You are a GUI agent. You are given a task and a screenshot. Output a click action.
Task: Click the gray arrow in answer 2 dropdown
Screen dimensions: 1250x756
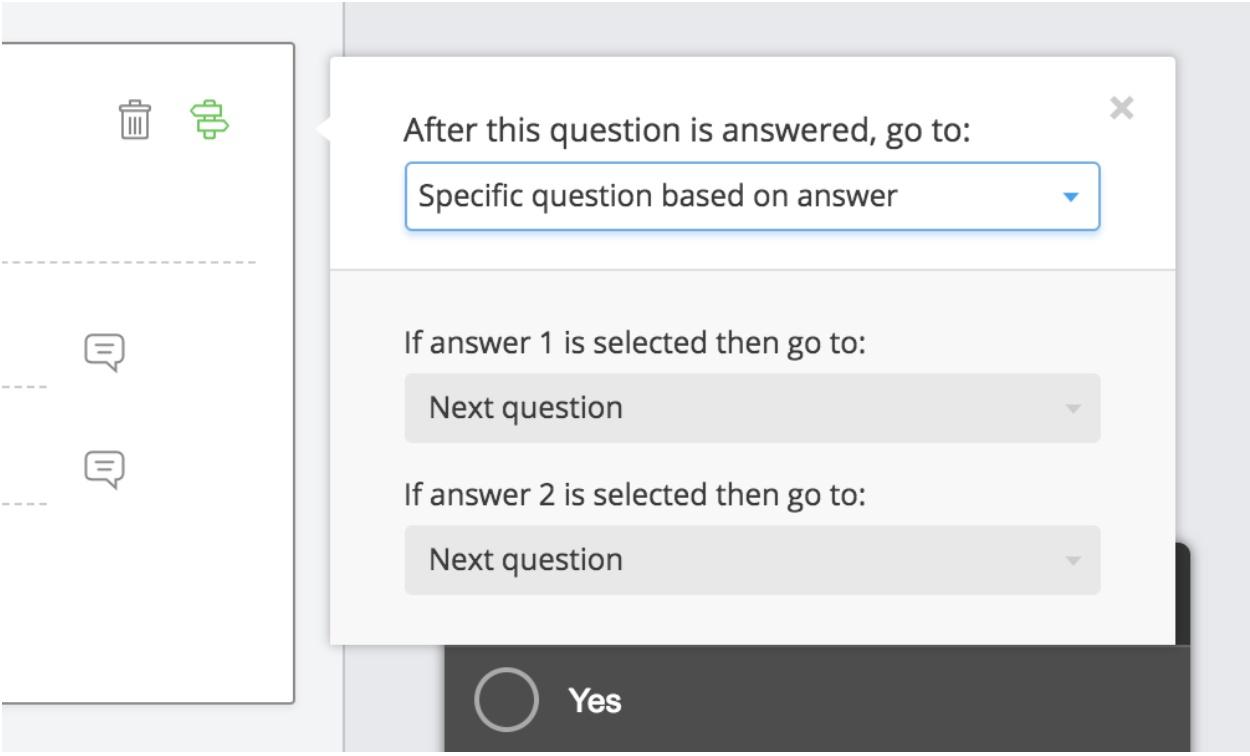(1073, 561)
